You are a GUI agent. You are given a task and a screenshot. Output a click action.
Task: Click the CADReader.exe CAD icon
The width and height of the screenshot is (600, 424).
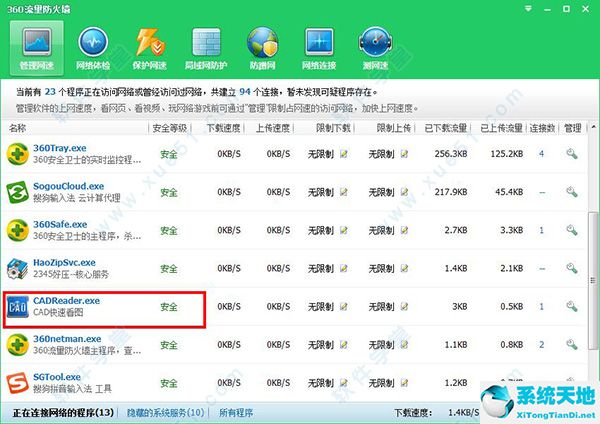tap(18, 307)
